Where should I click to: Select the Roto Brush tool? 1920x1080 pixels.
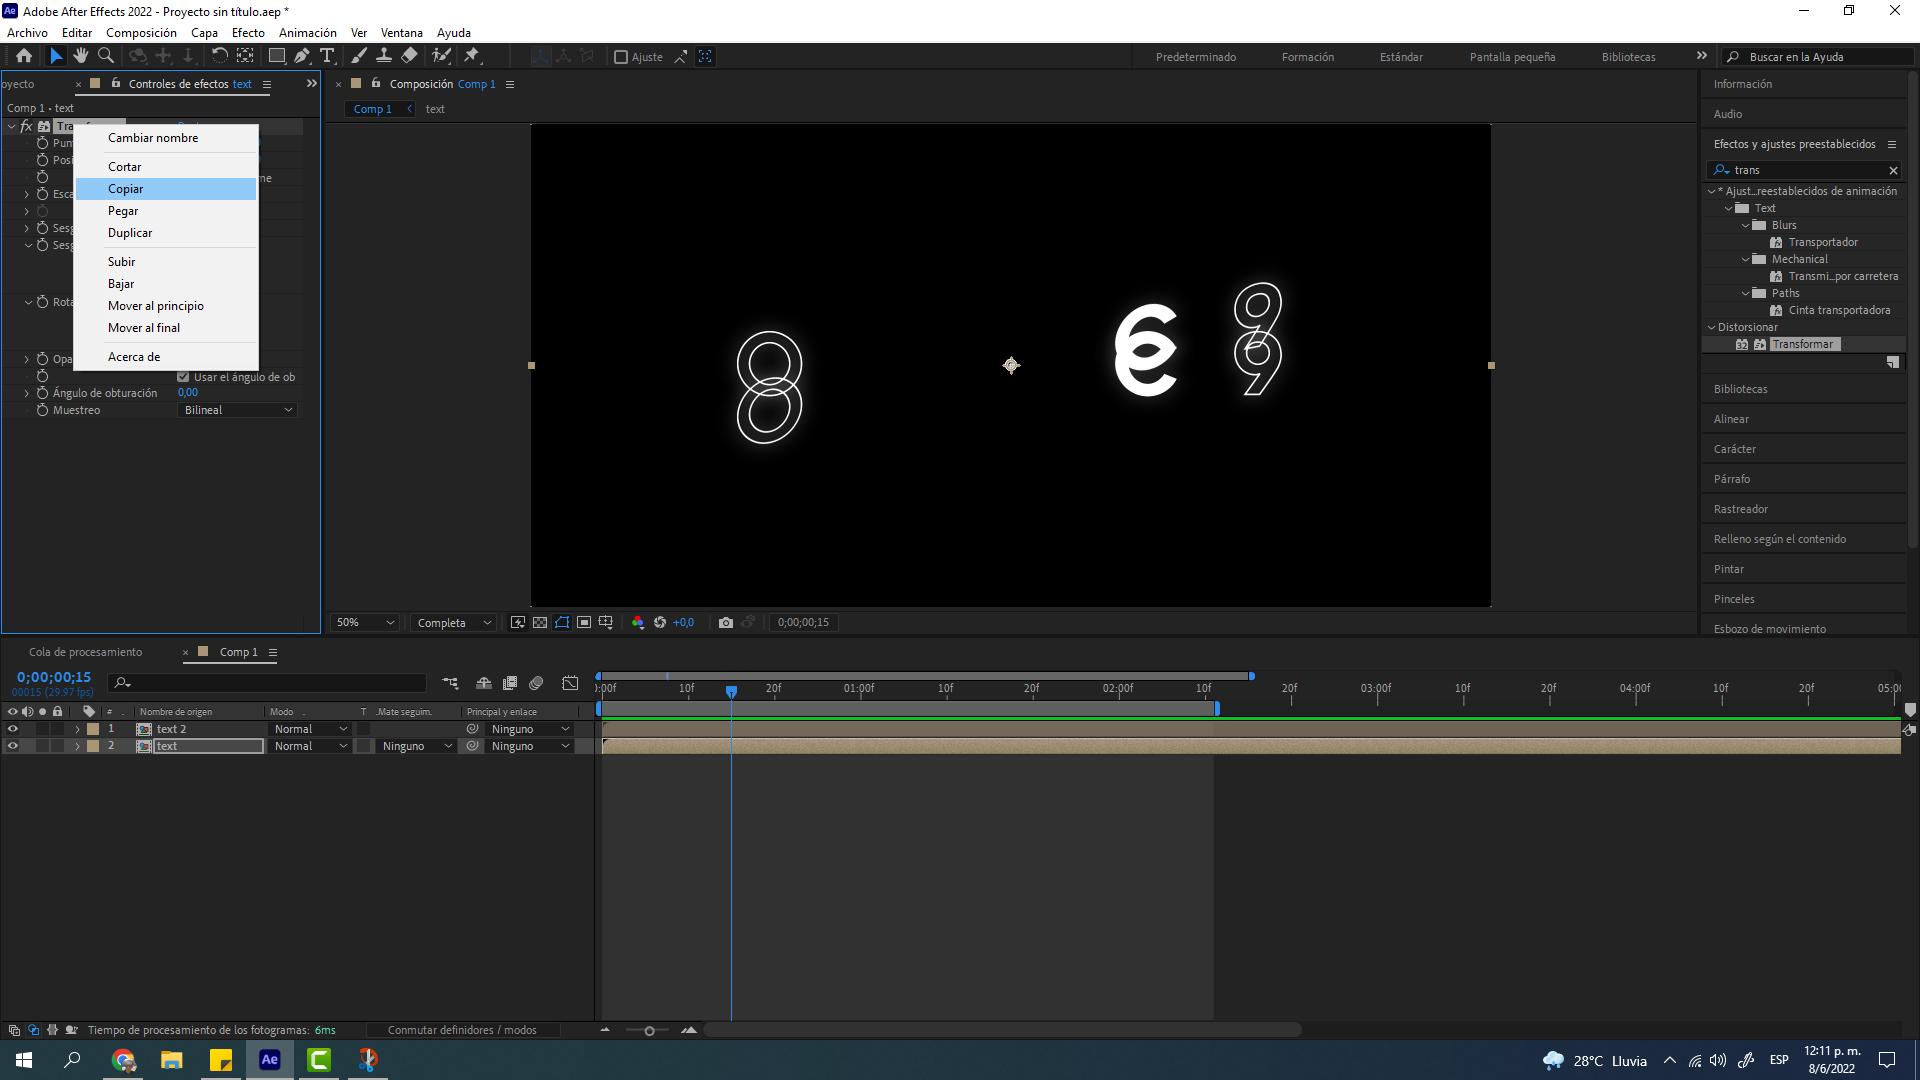pos(441,56)
